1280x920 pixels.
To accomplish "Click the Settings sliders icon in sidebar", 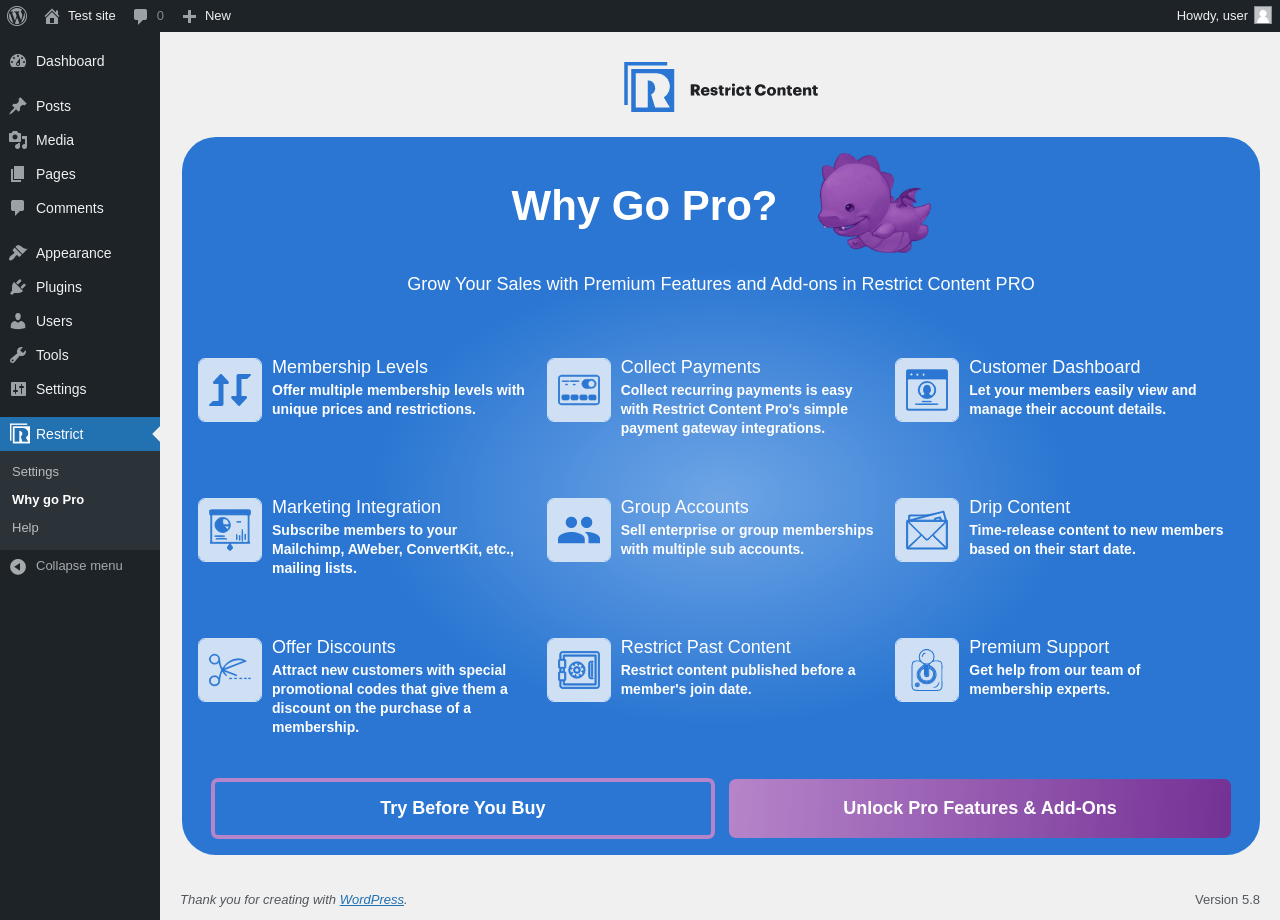I will [x=18, y=389].
